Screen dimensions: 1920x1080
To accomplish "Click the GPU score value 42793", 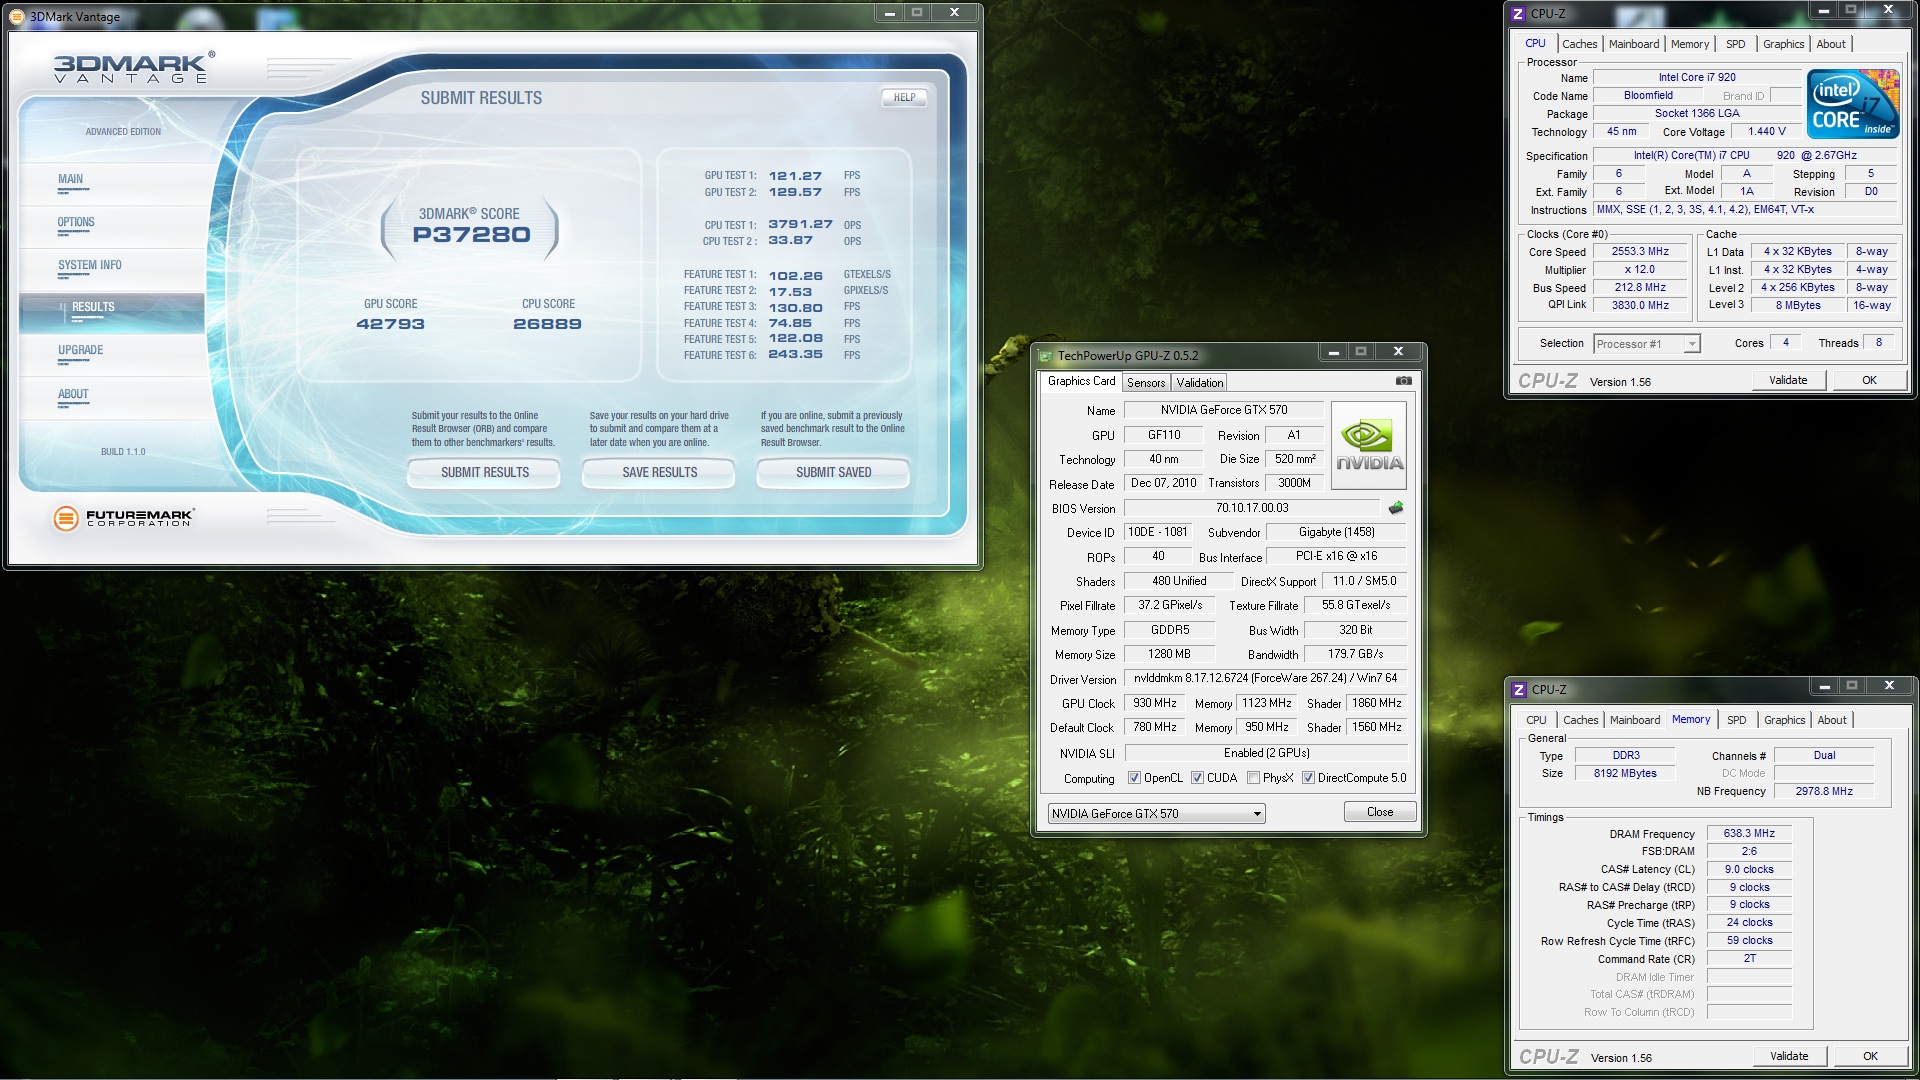I will (x=390, y=324).
